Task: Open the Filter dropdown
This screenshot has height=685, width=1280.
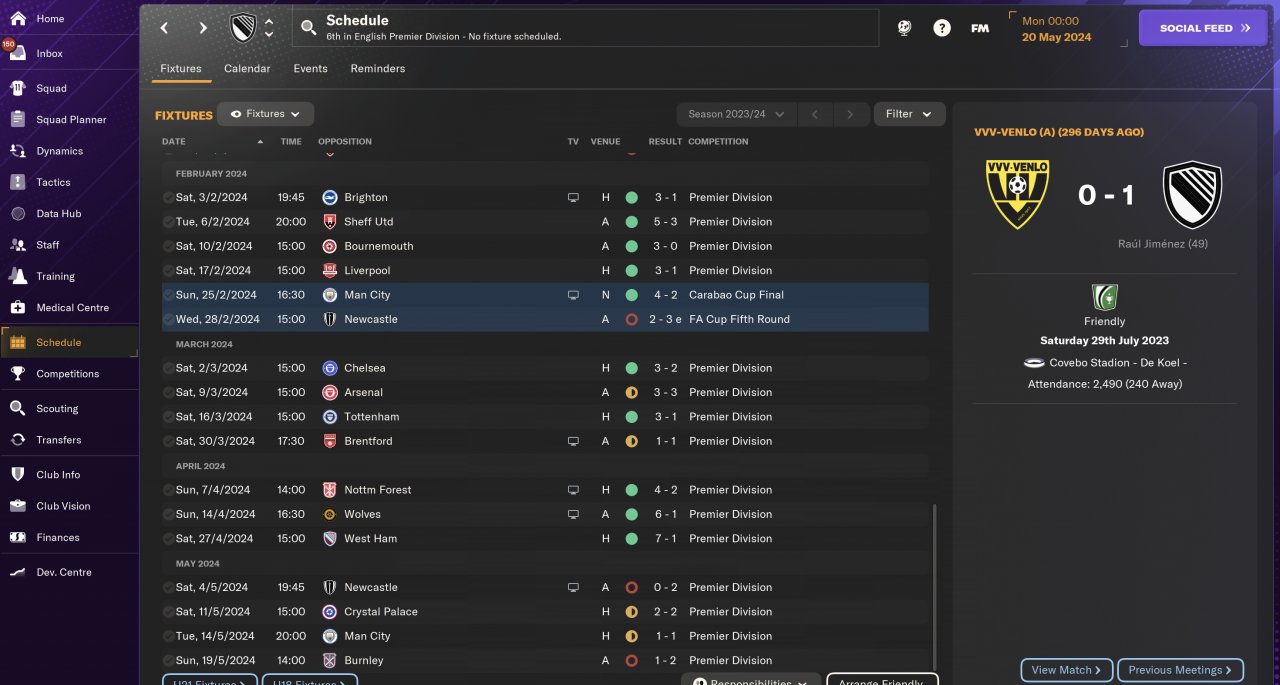Action: [x=909, y=114]
